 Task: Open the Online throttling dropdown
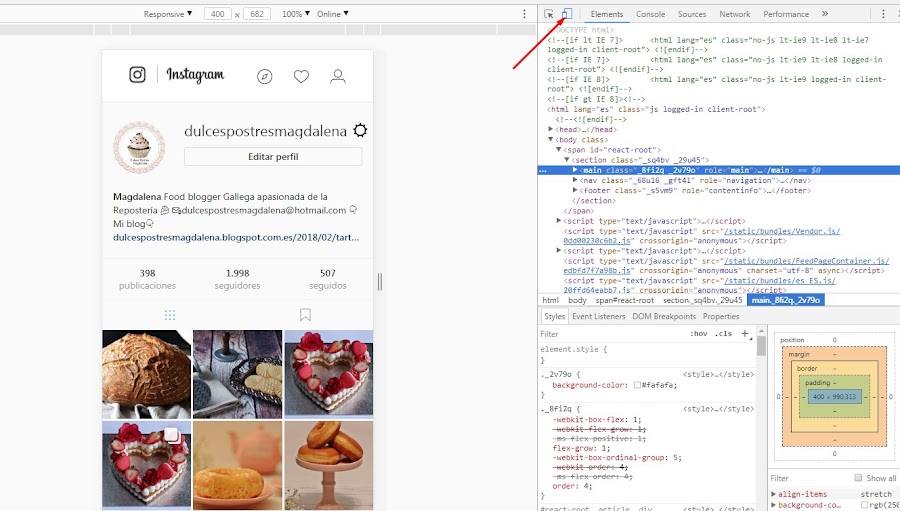coord(333,14)
